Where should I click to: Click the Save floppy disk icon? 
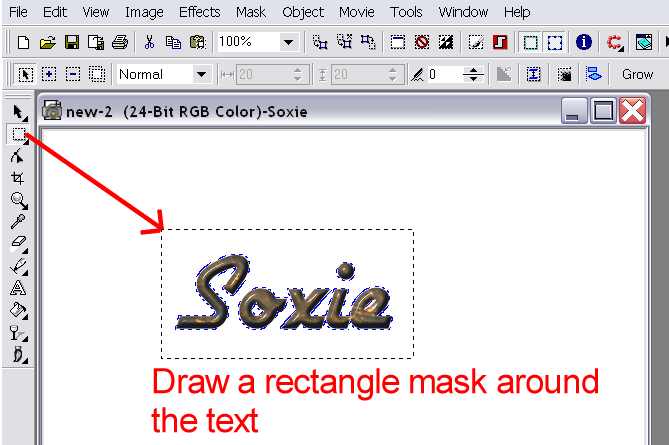(72, 43)
